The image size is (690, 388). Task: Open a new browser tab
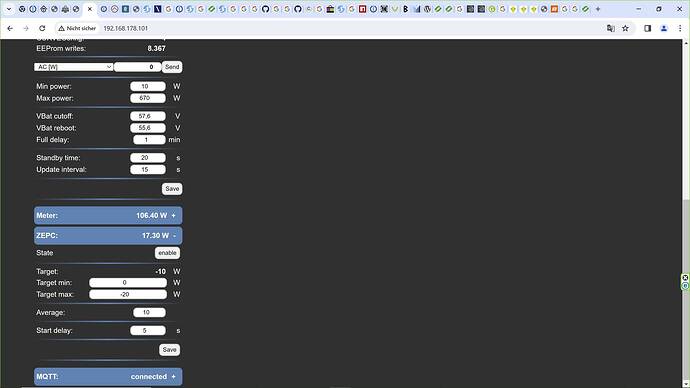(x=598, y=9)
